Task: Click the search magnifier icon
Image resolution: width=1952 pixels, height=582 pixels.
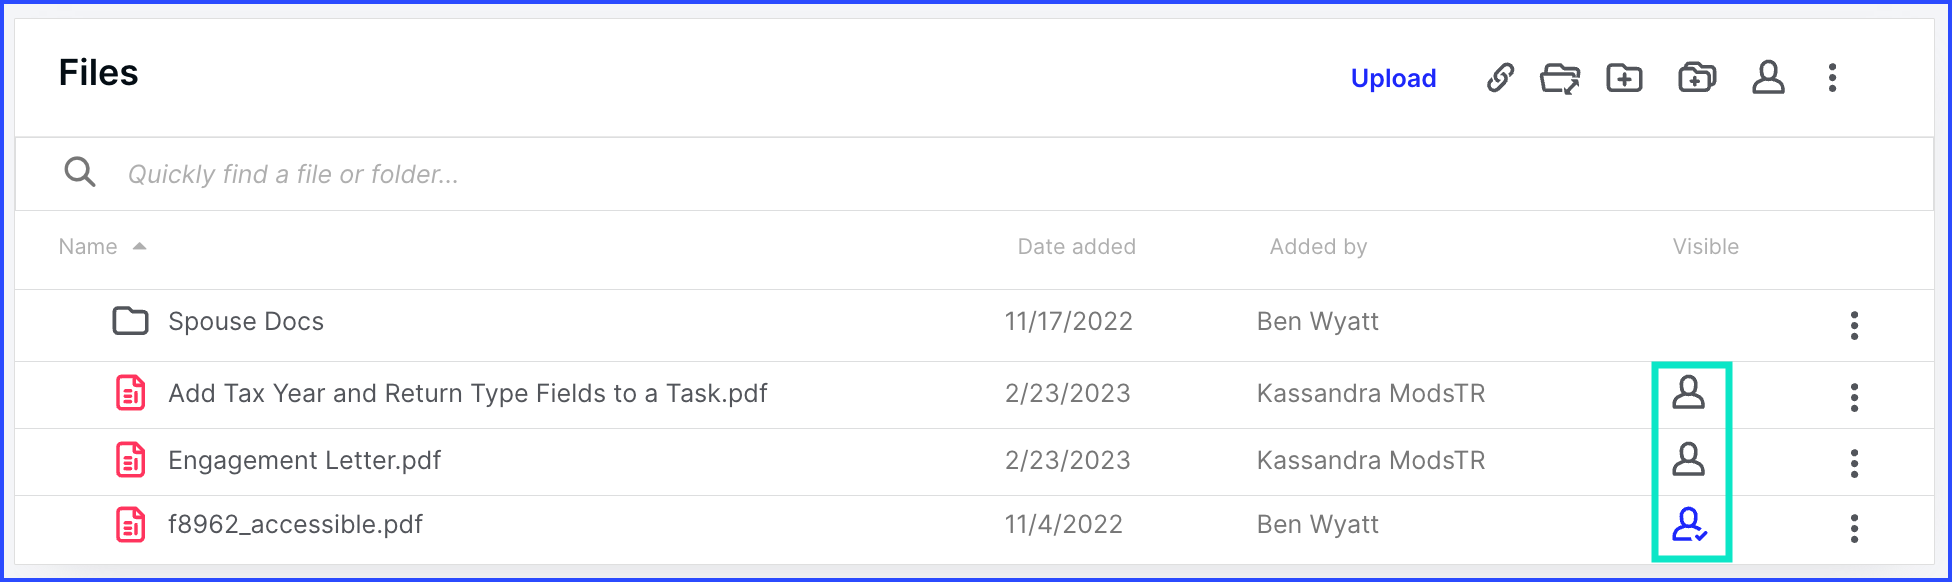Action: tap(80, 172)
